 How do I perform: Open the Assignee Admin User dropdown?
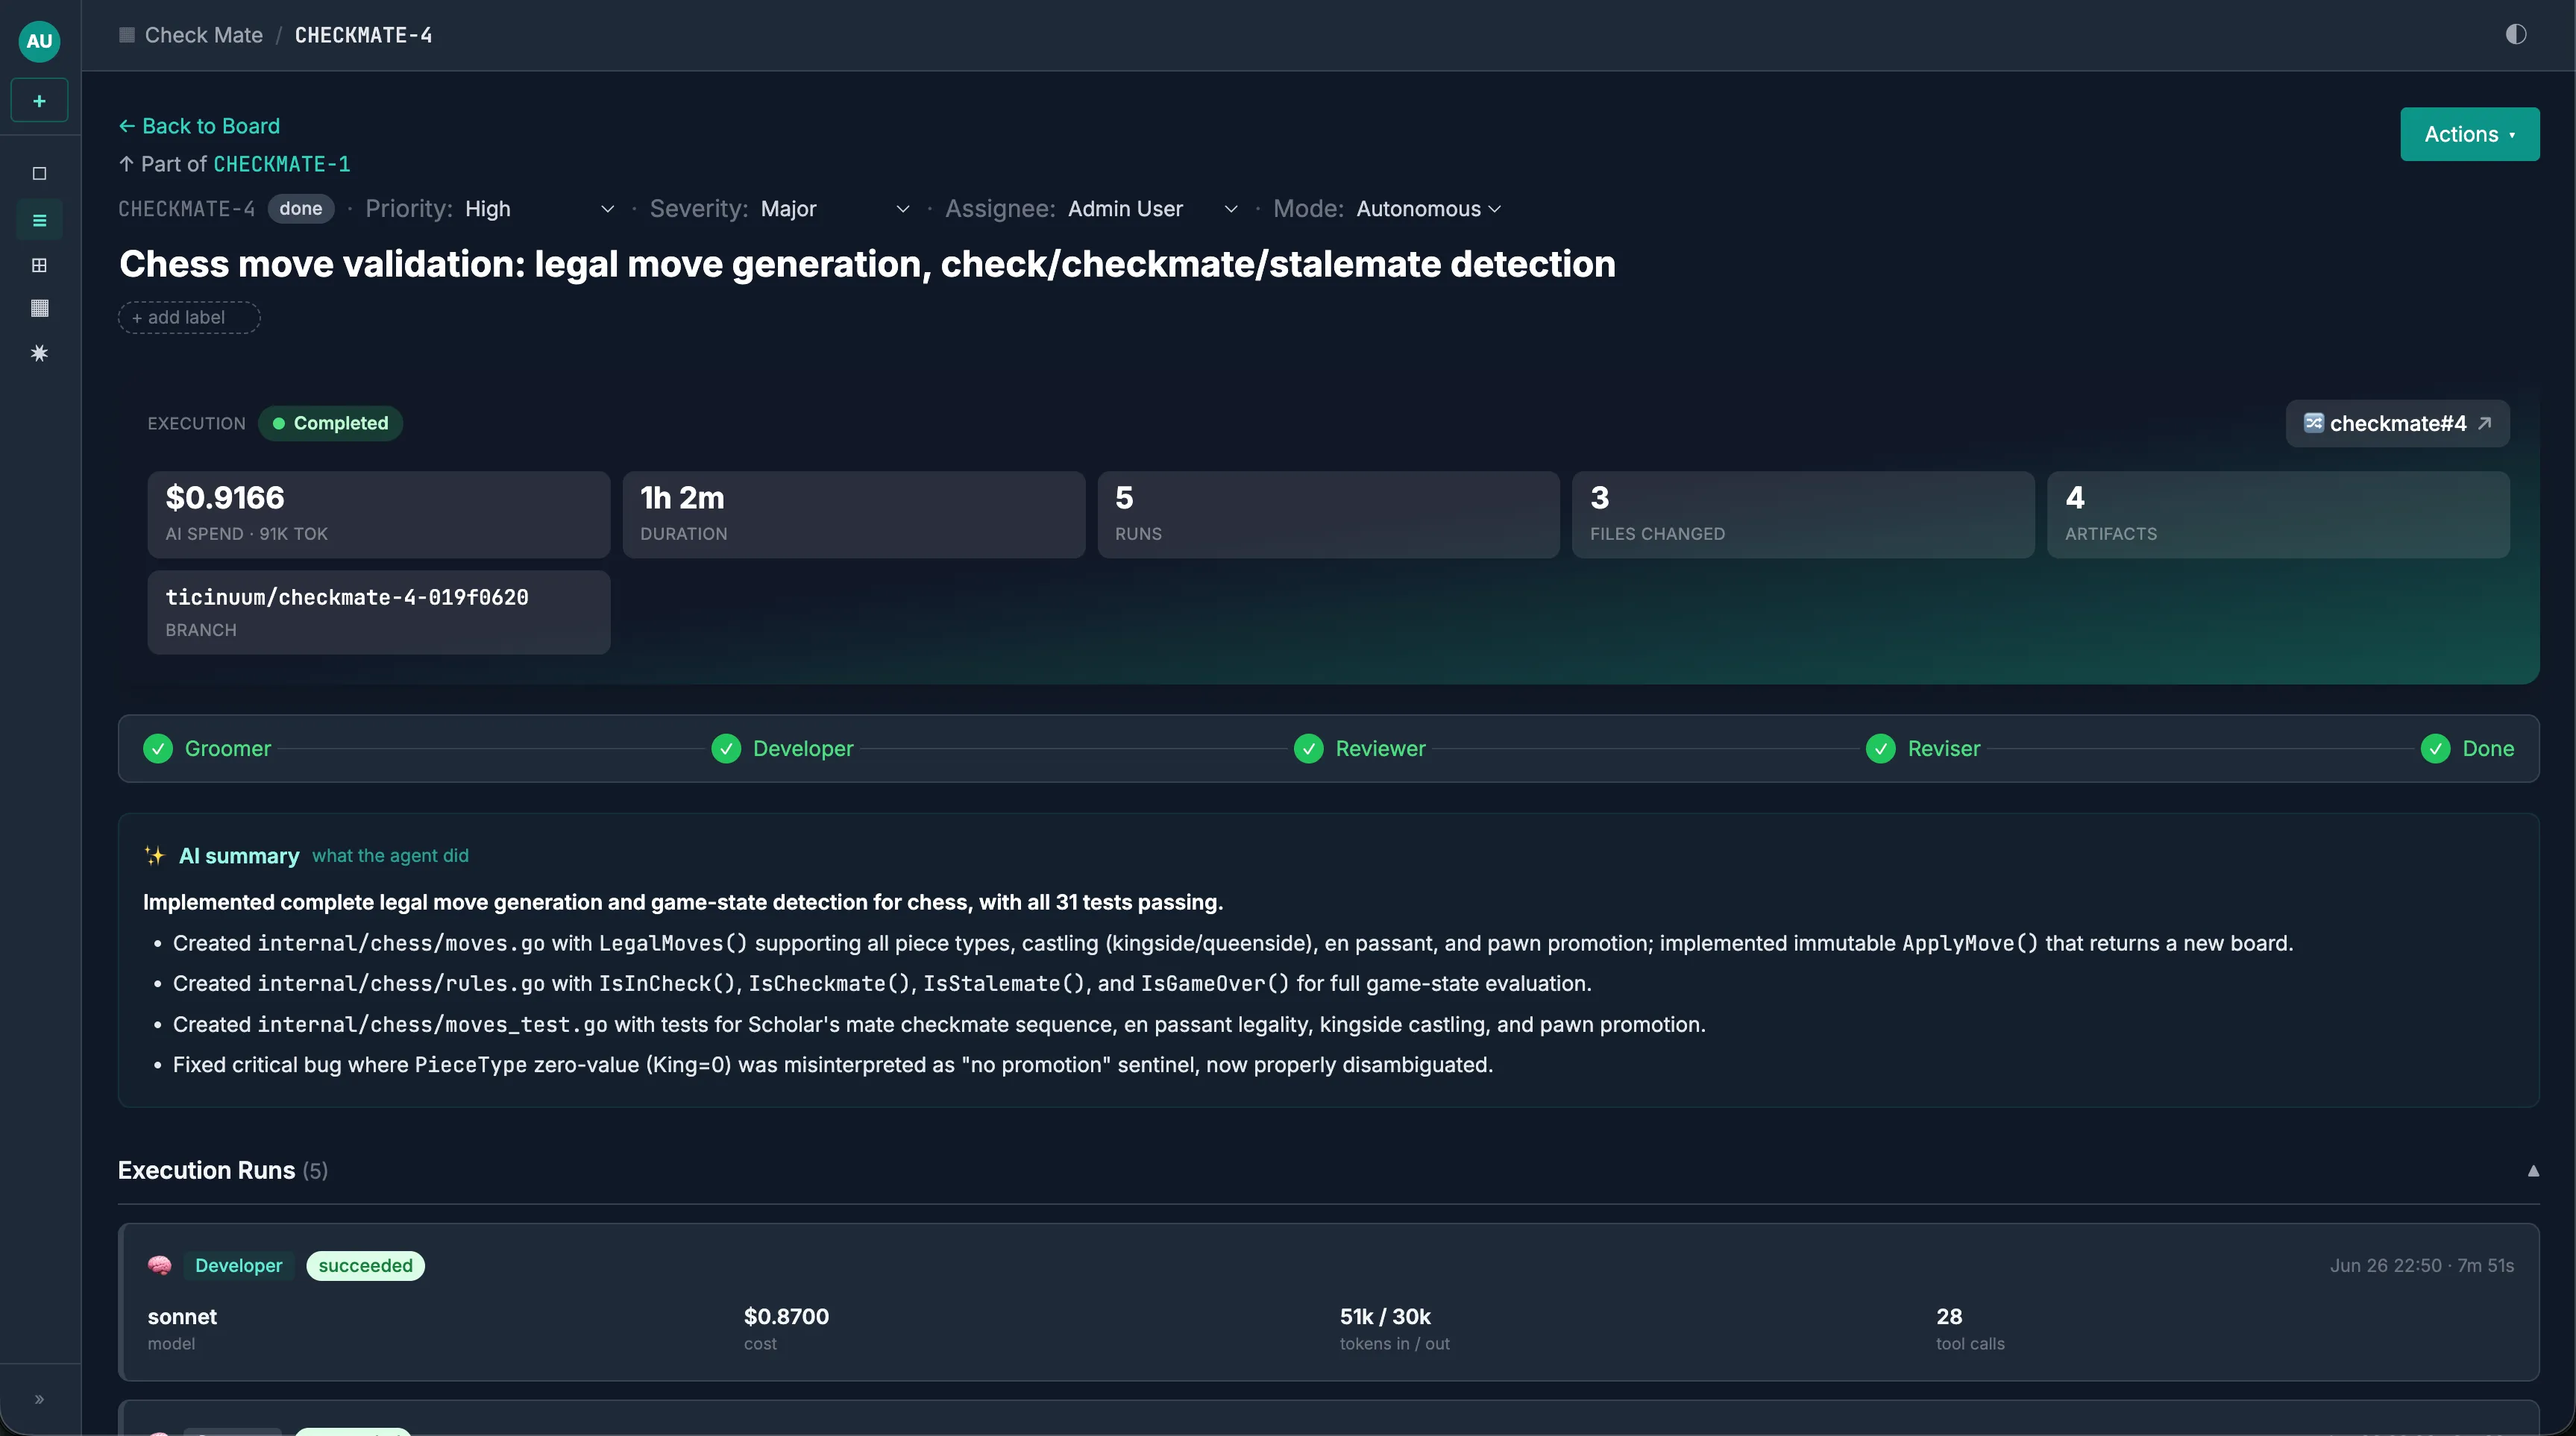pos(1153,209)
